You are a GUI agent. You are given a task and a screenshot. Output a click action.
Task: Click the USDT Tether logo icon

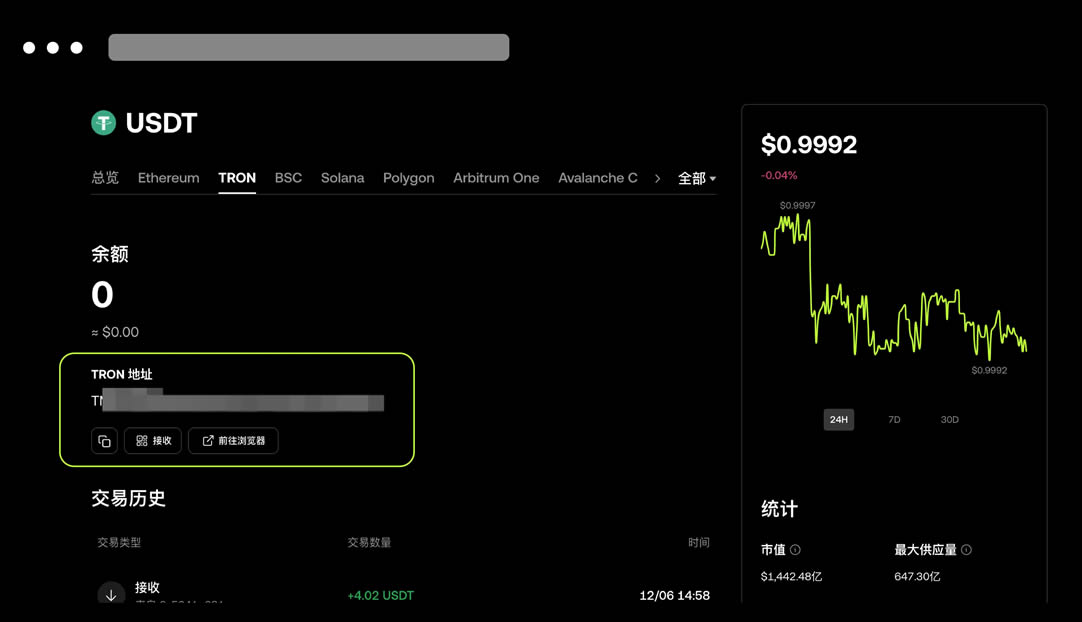[x=104, y=123]
